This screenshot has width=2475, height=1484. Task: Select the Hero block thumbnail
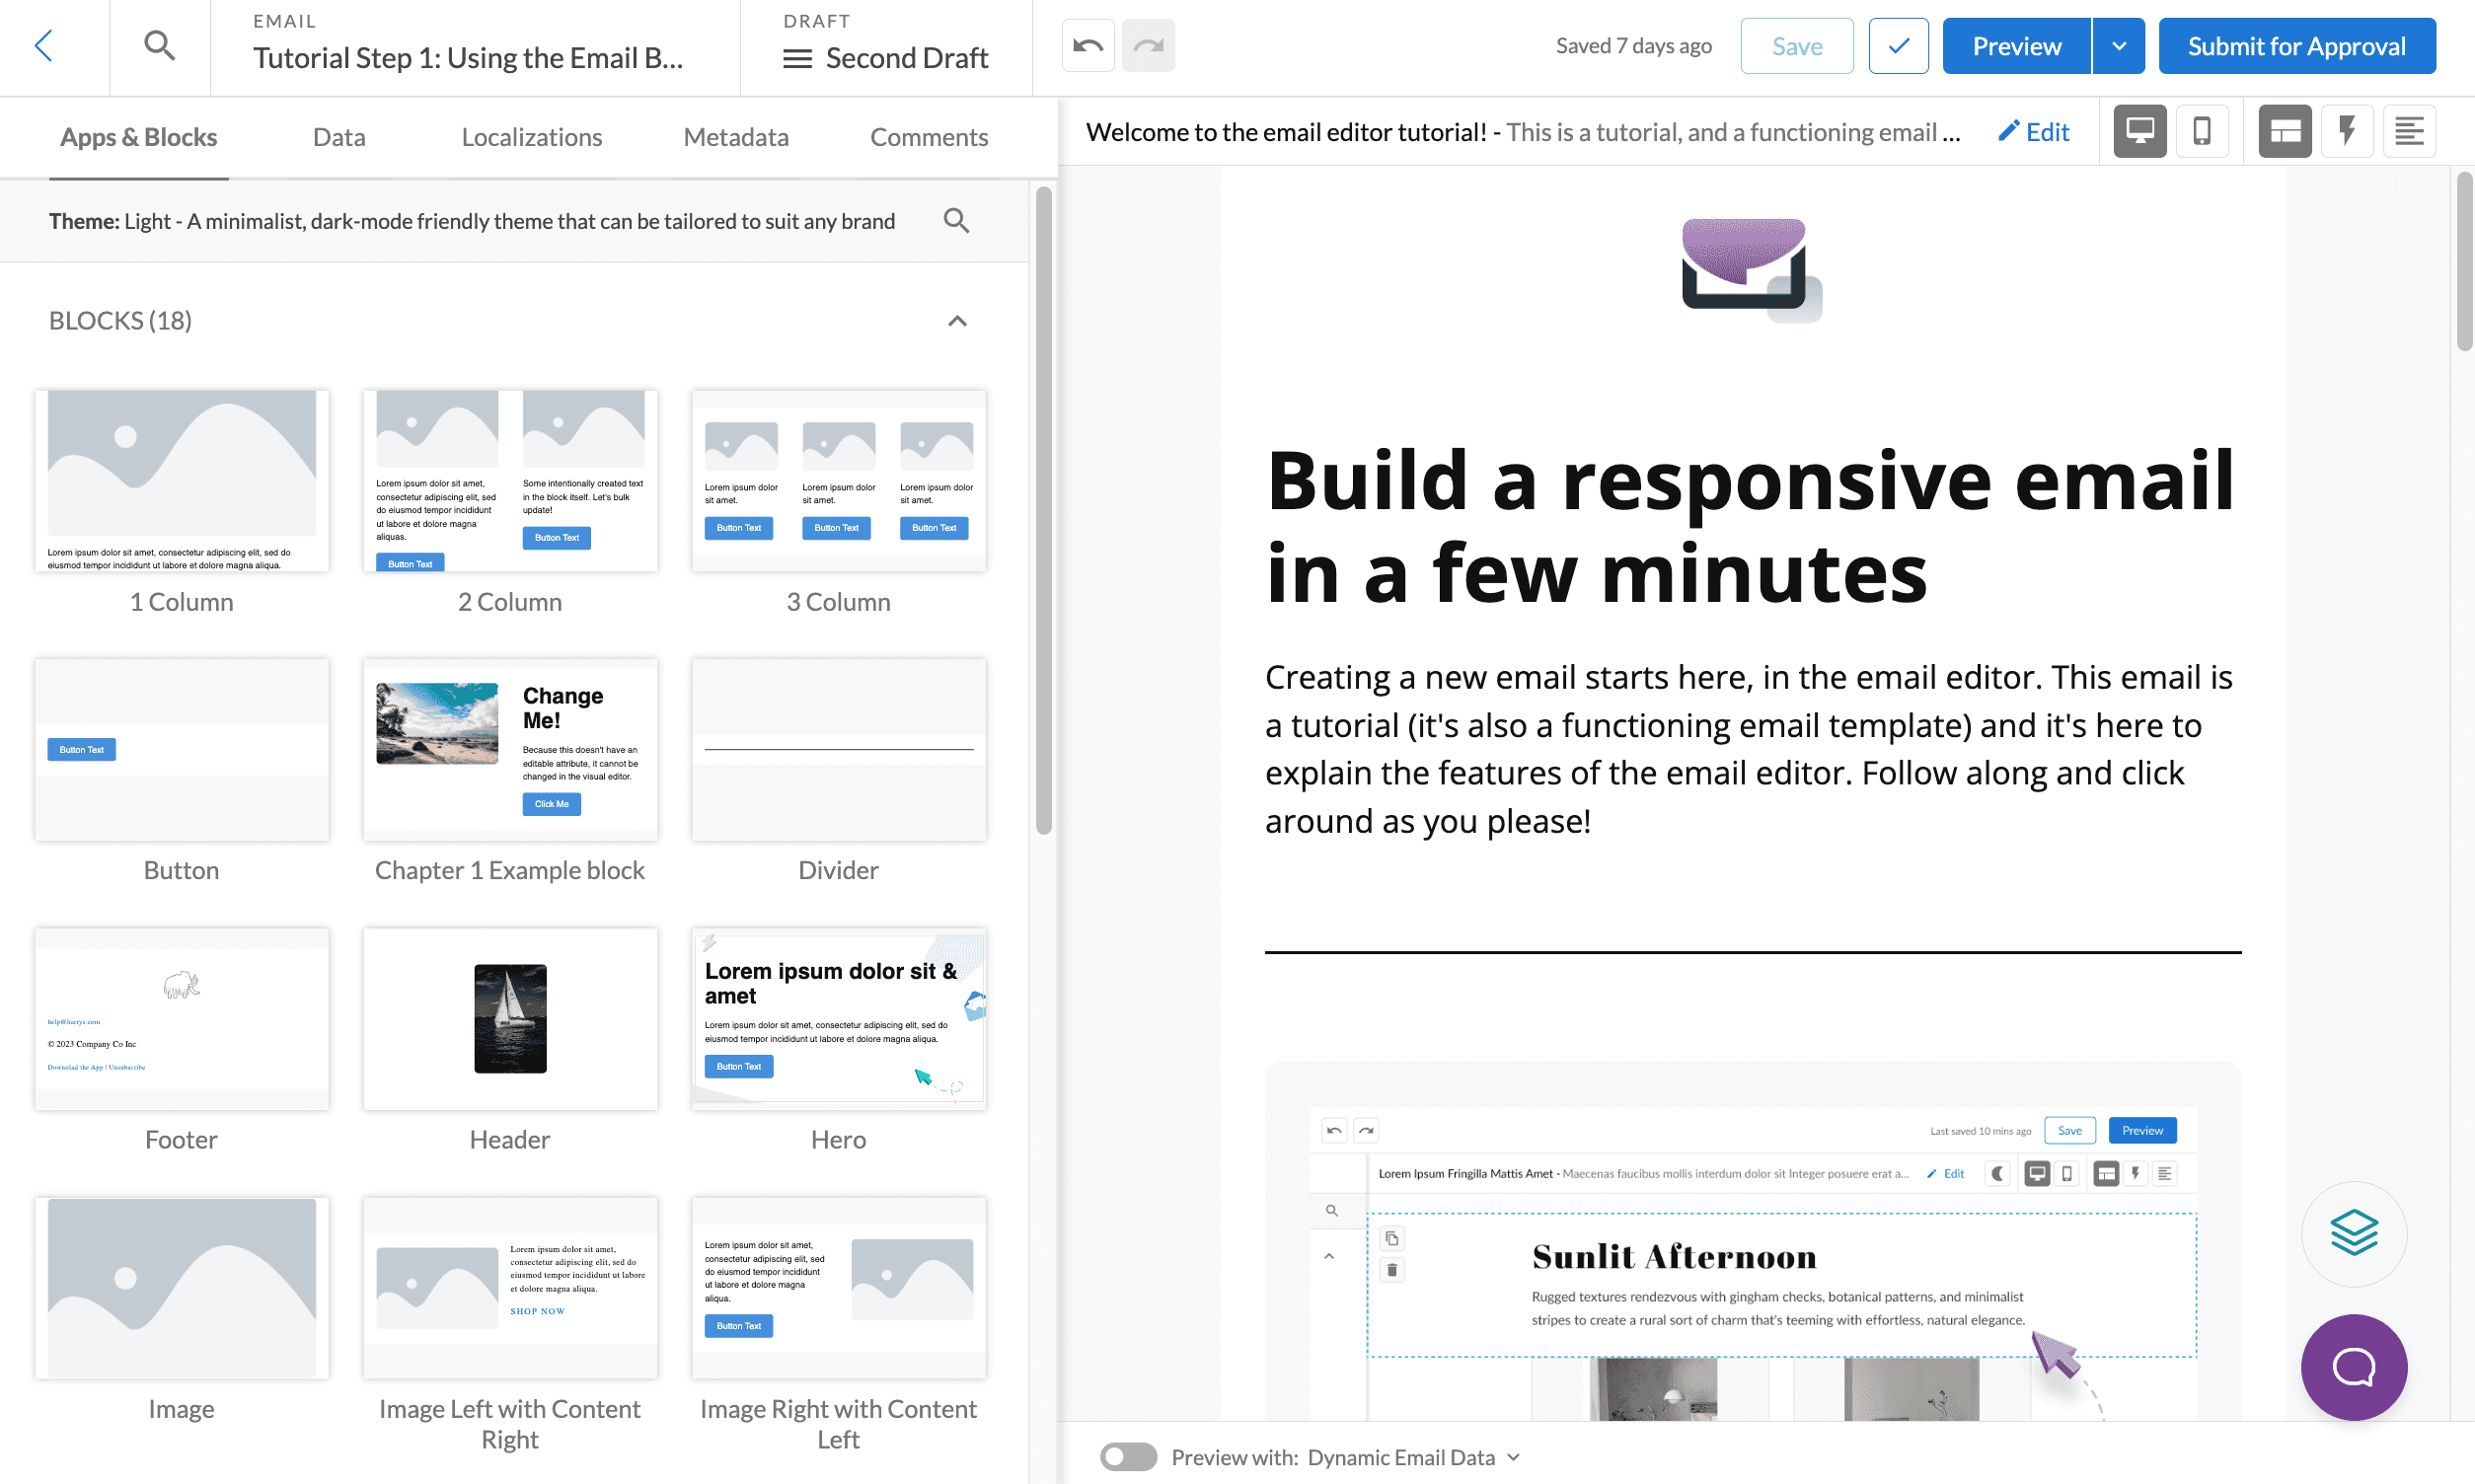(838, 1018)
